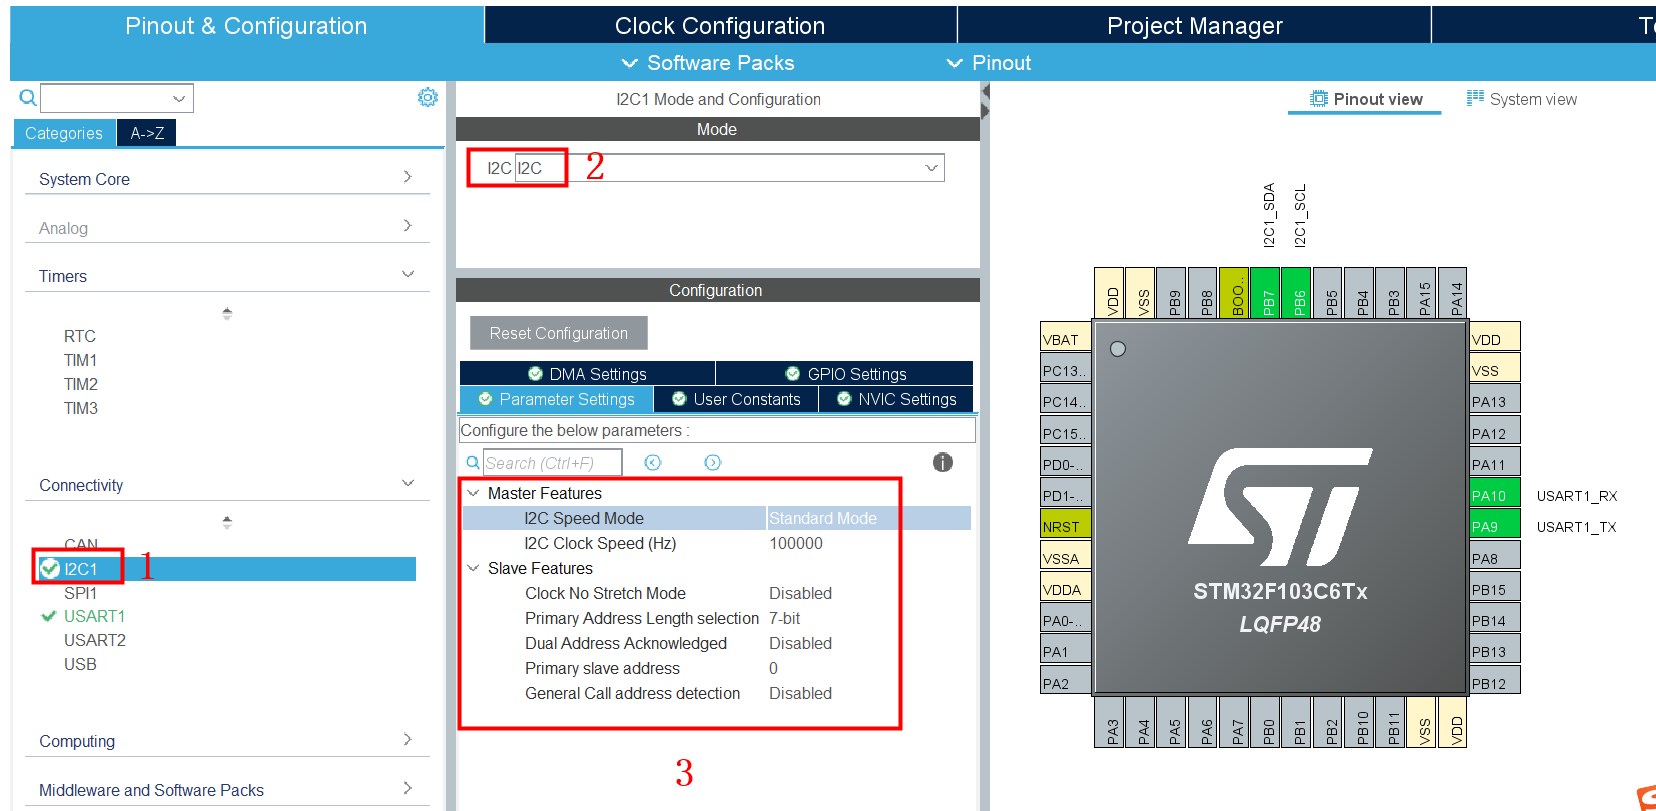1656x811 pixels.
Task: Open the gear settings icon in categories panel
Action: (428, 97)
